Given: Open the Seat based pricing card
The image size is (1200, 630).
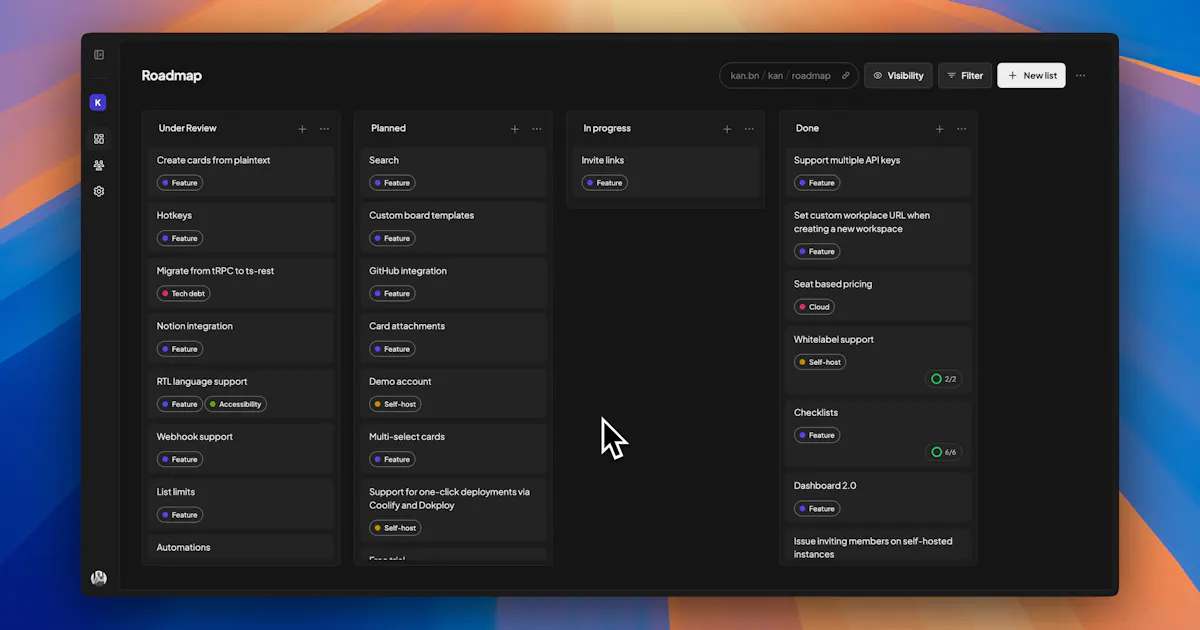Looking at the screenshot, I should [x=878, y=296].
